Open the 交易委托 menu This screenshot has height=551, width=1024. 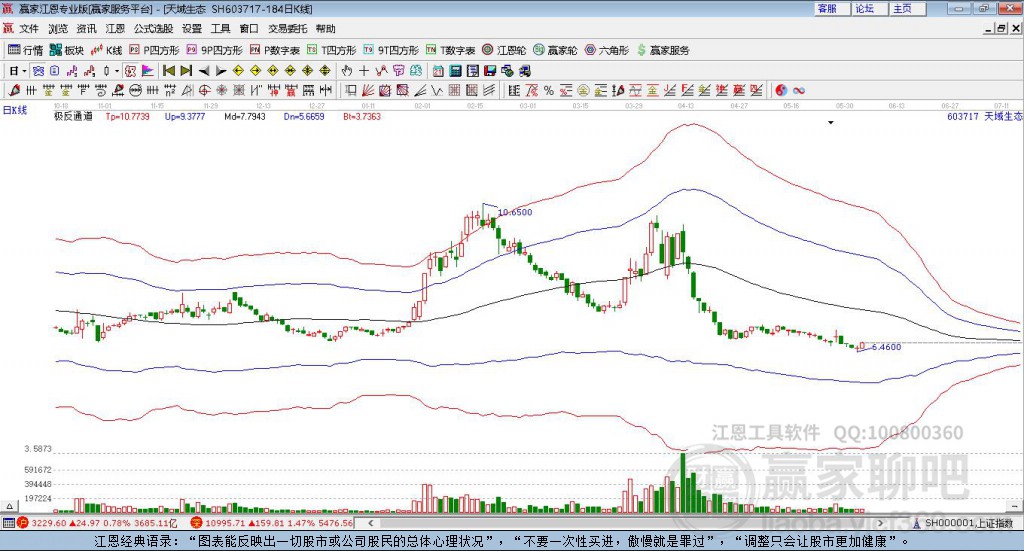[287, 29]
